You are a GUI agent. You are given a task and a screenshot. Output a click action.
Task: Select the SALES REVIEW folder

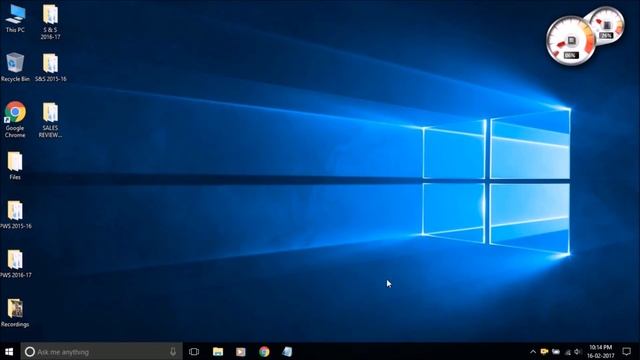point(50,120)
